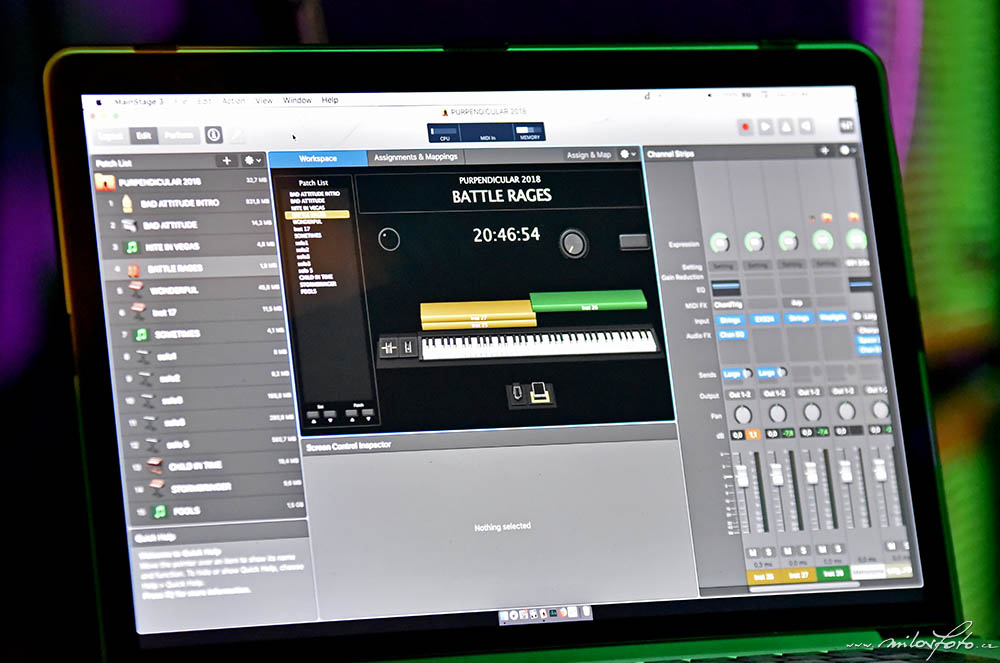Click grey button right of large knob
This screenshot has height=663, width=1000.
[x=633, y=242]
